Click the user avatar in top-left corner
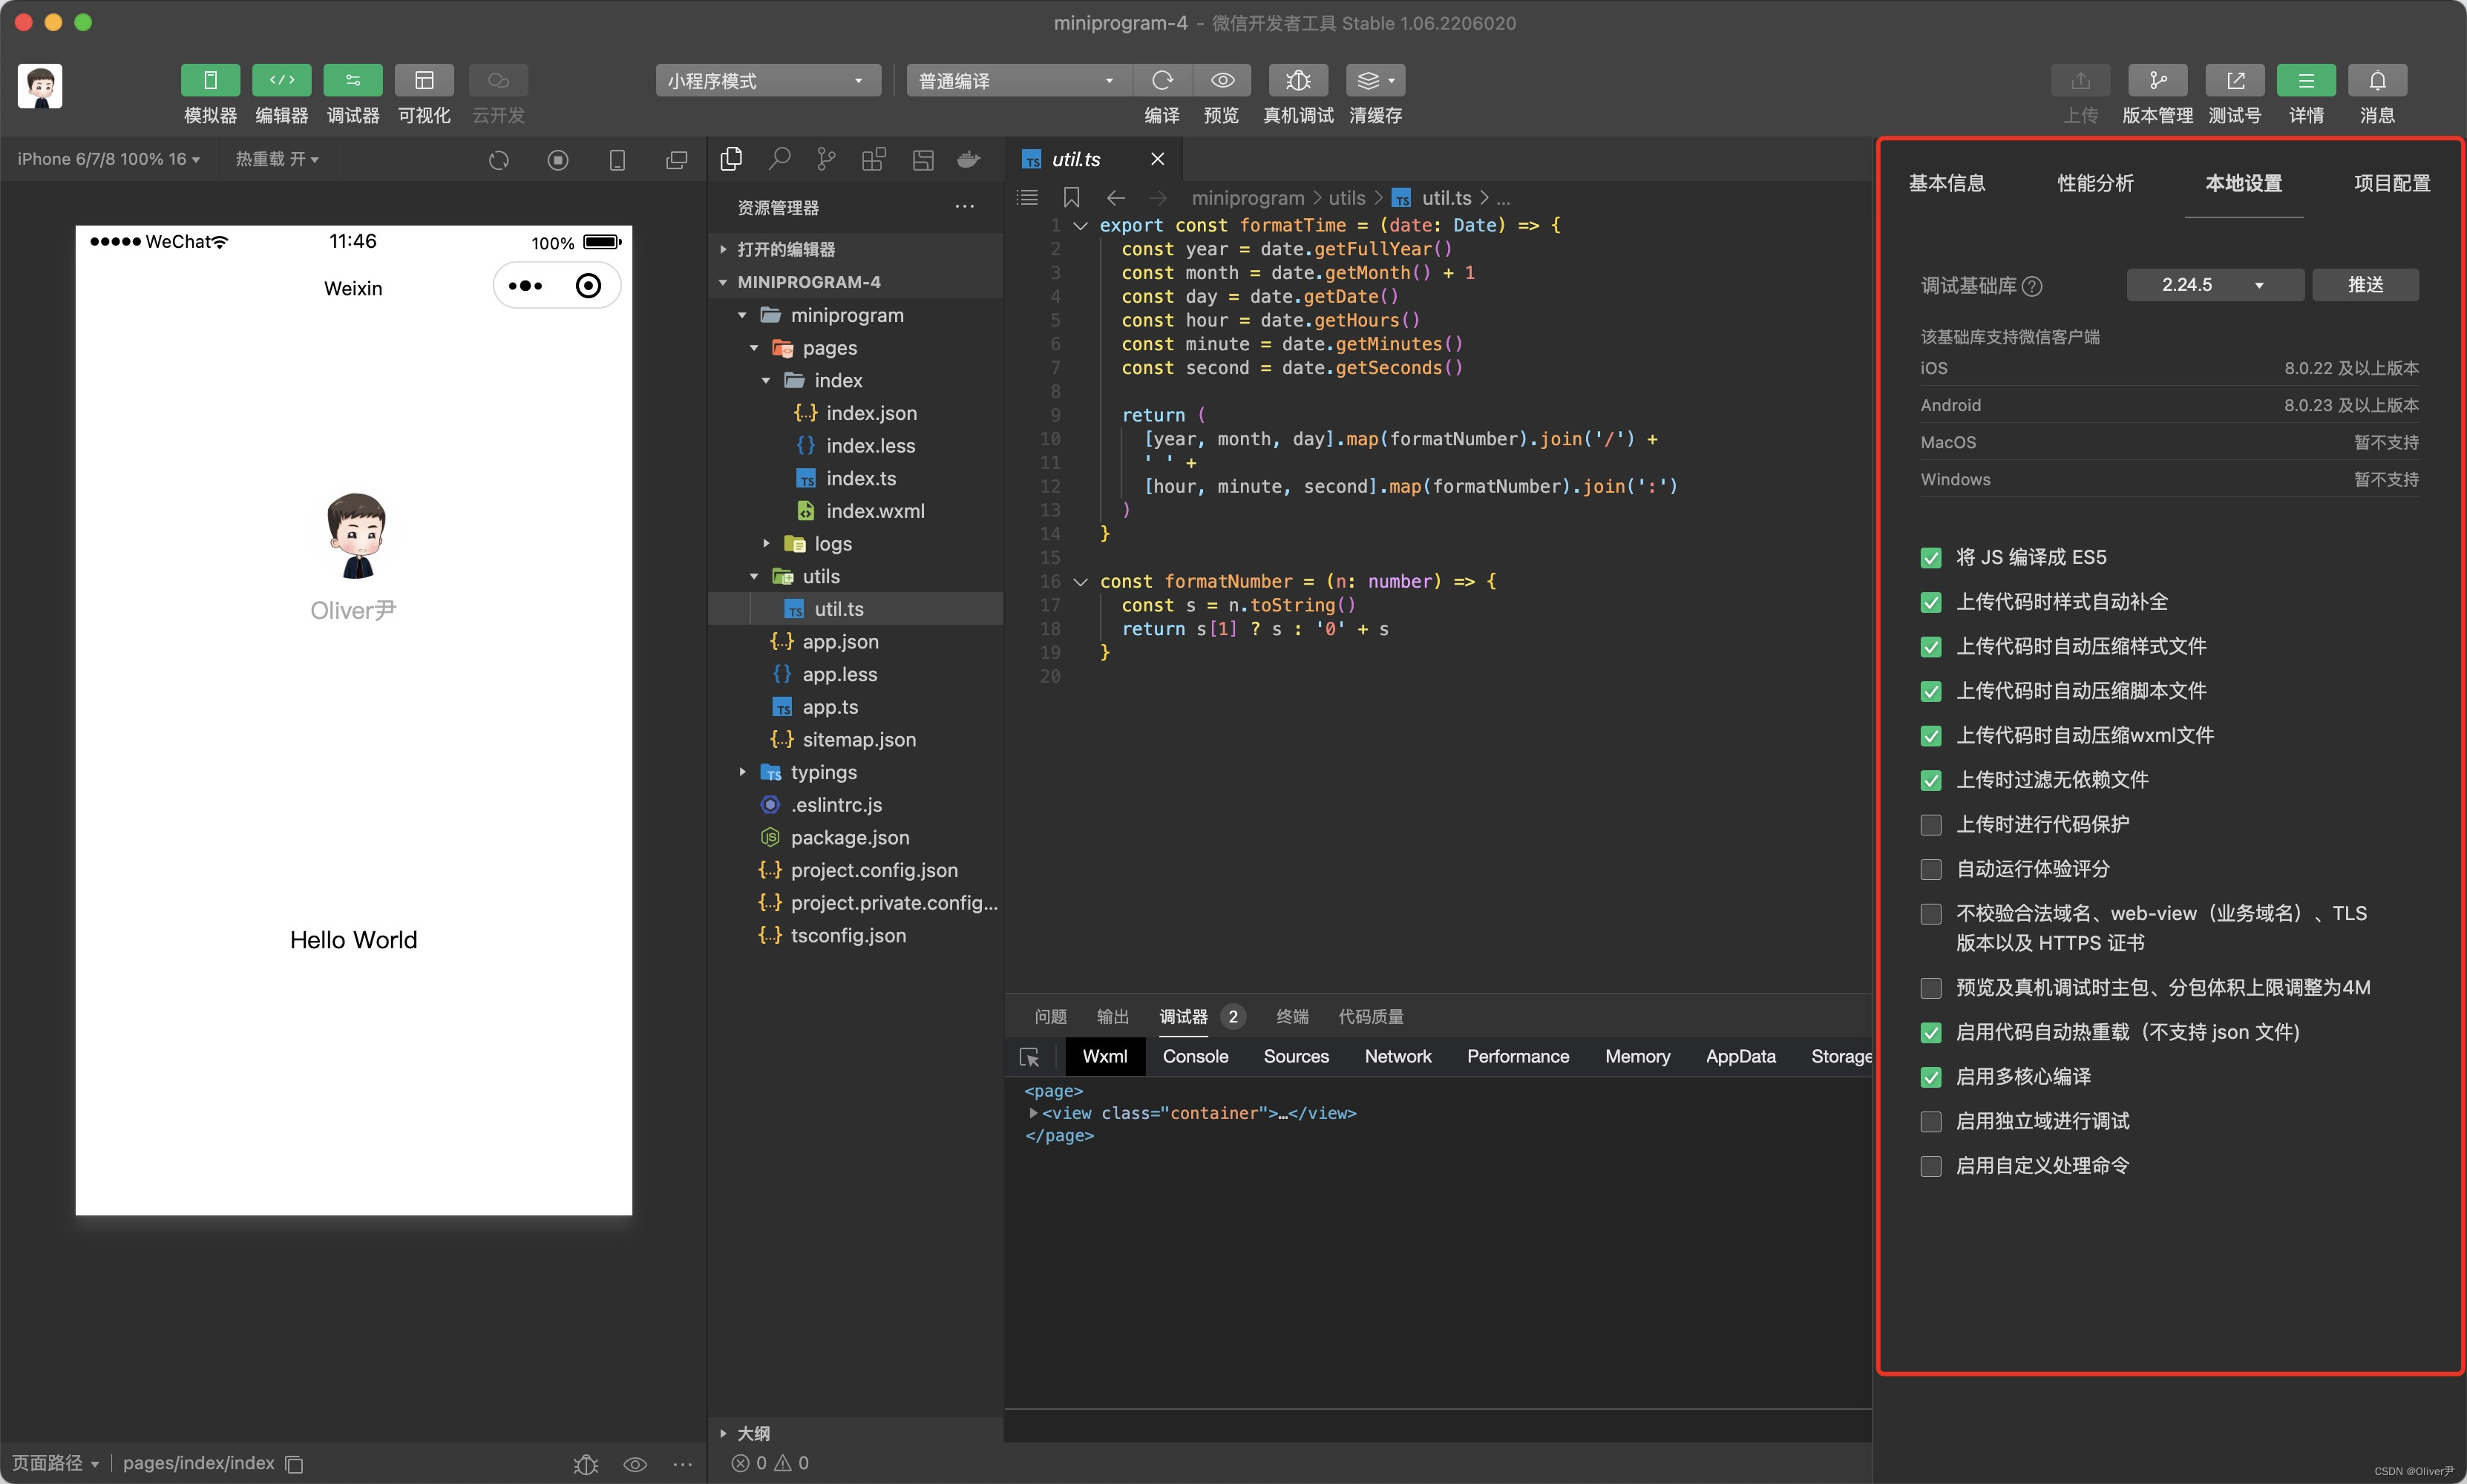This screenshot has width=2467, height=1484. coord(40,86)
